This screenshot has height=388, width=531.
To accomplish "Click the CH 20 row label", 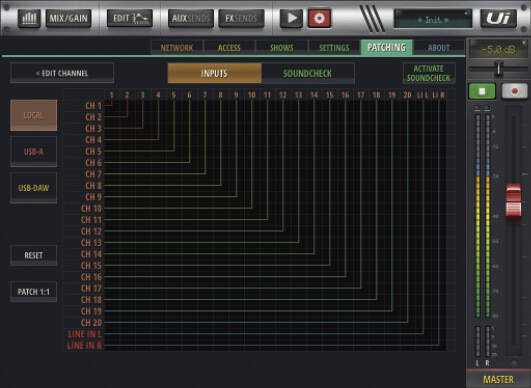I will point(91,323).
